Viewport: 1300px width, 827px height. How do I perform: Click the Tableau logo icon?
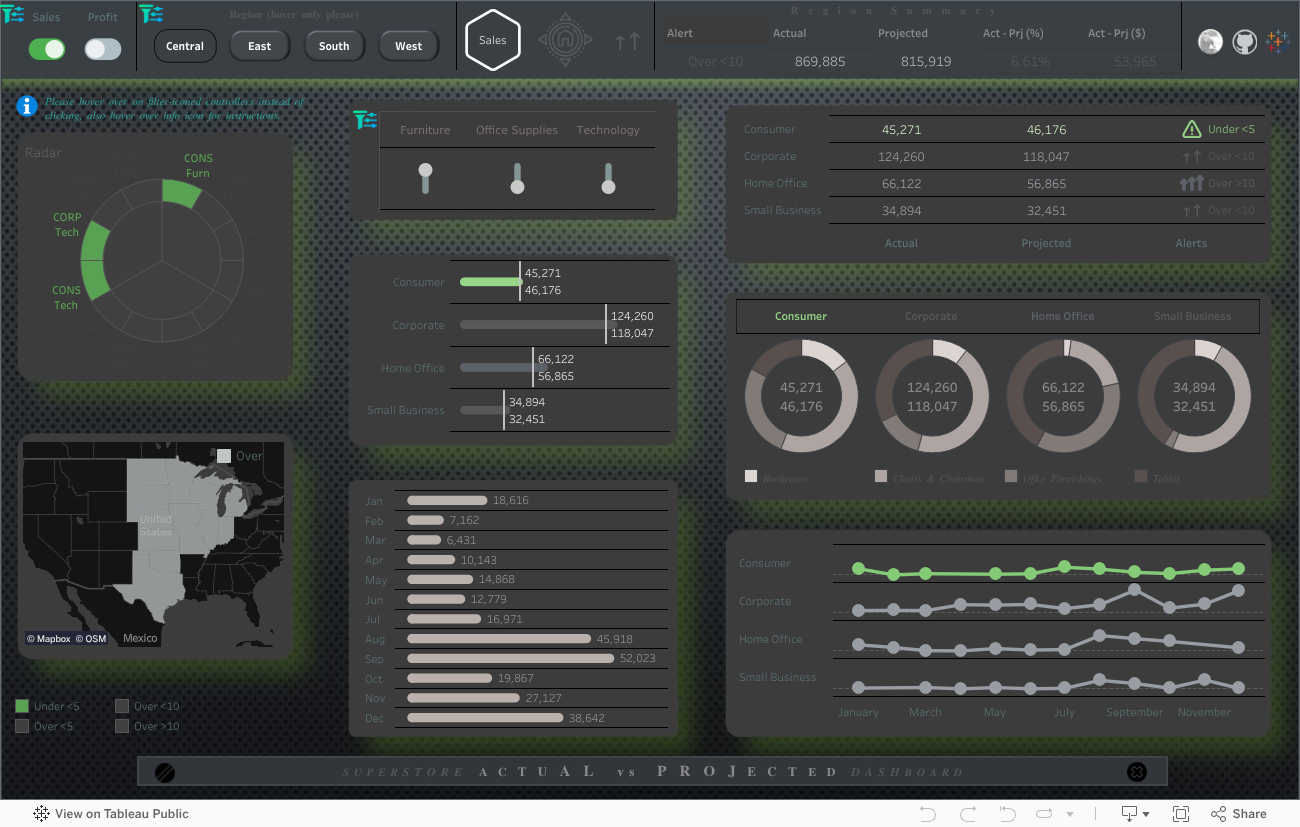1277,41
